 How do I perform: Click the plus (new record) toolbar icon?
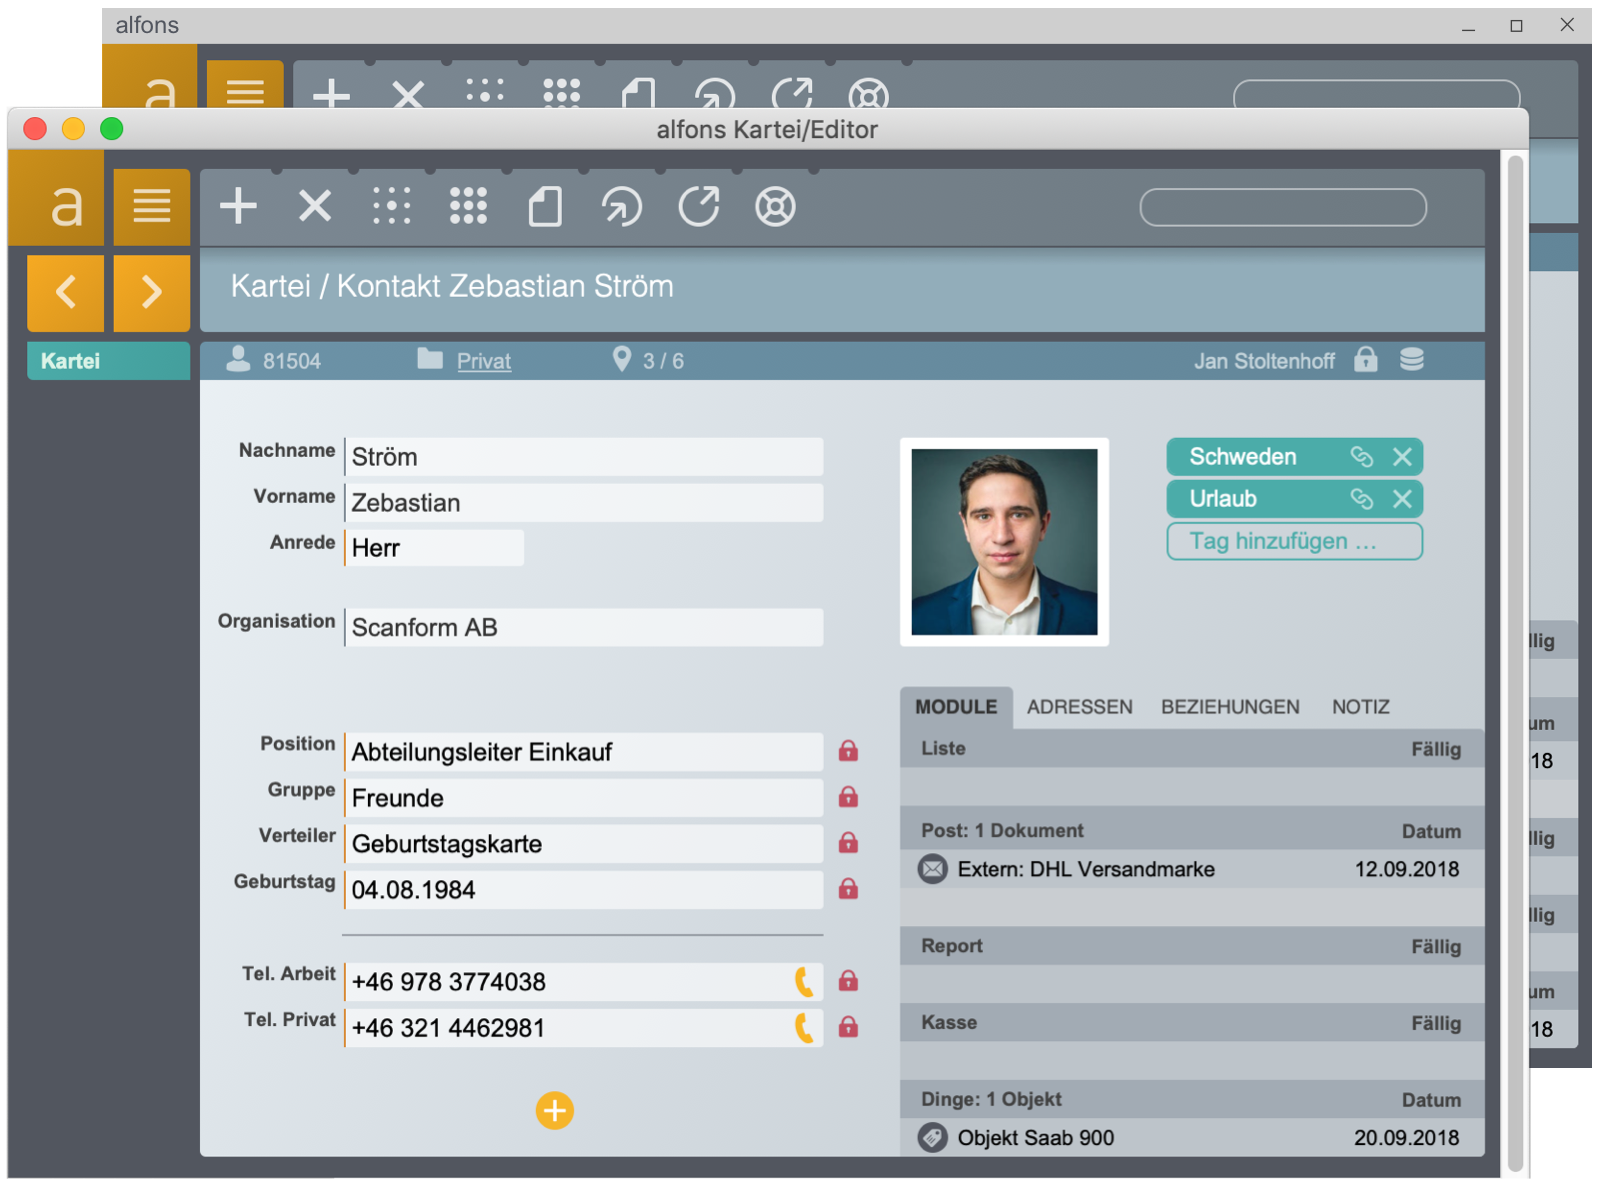(x=238, y=207)
